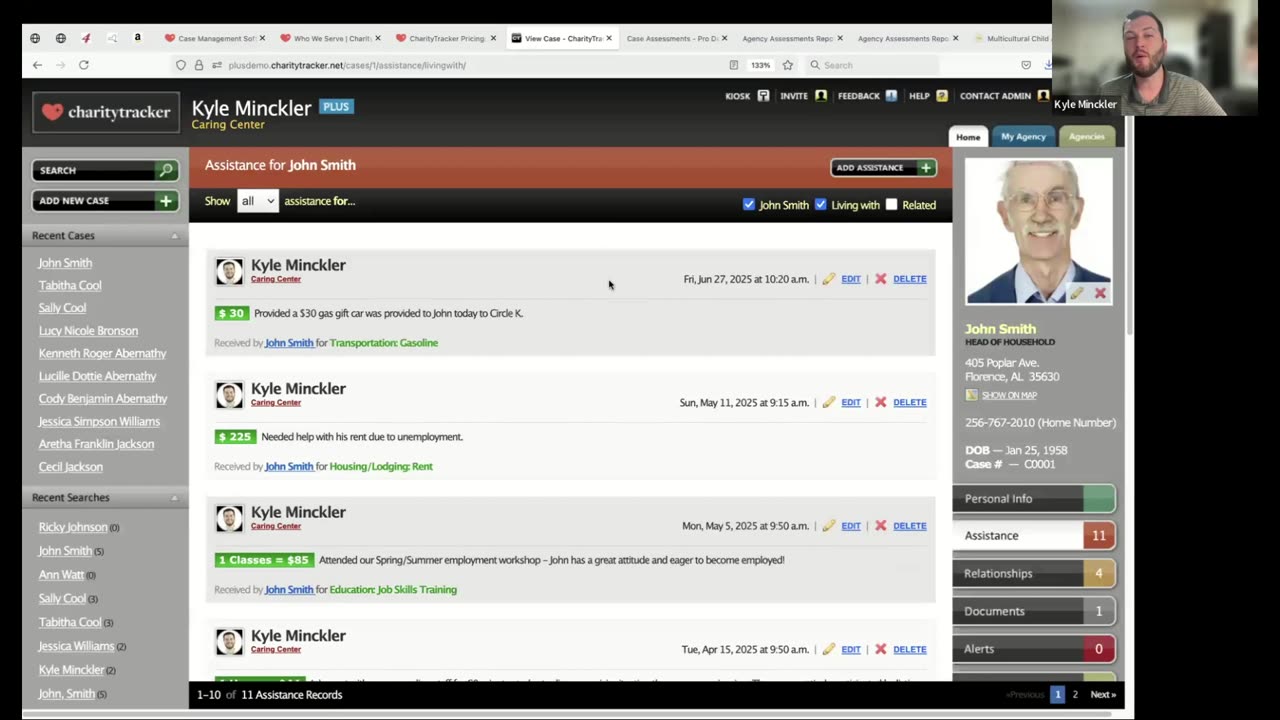Open the browser zoom 133% control
Image resolution: width=1280 pixels, height=720 pixels.
click(761, 65)
